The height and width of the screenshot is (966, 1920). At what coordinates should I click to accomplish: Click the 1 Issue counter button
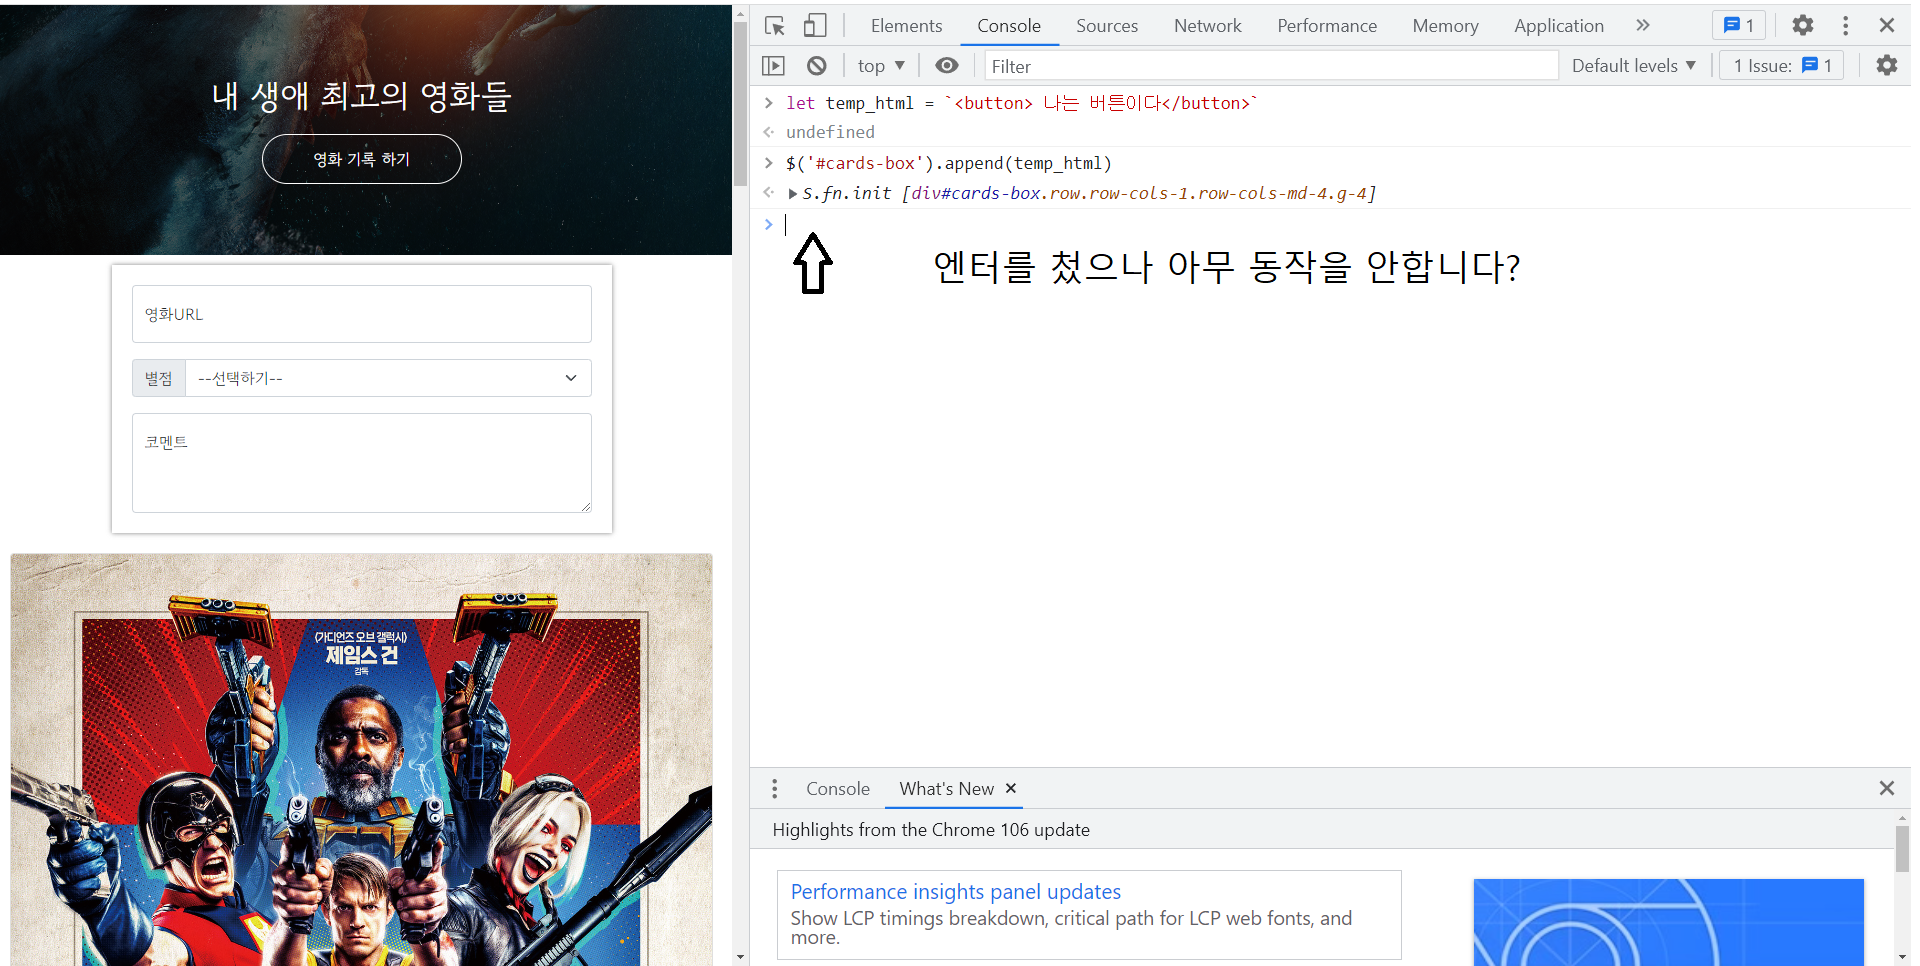[1782, 66]
